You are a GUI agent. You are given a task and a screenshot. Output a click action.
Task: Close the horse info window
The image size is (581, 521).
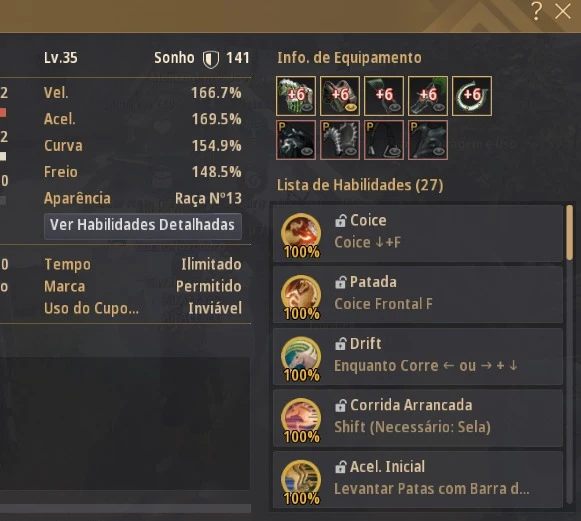click(562, 11)
